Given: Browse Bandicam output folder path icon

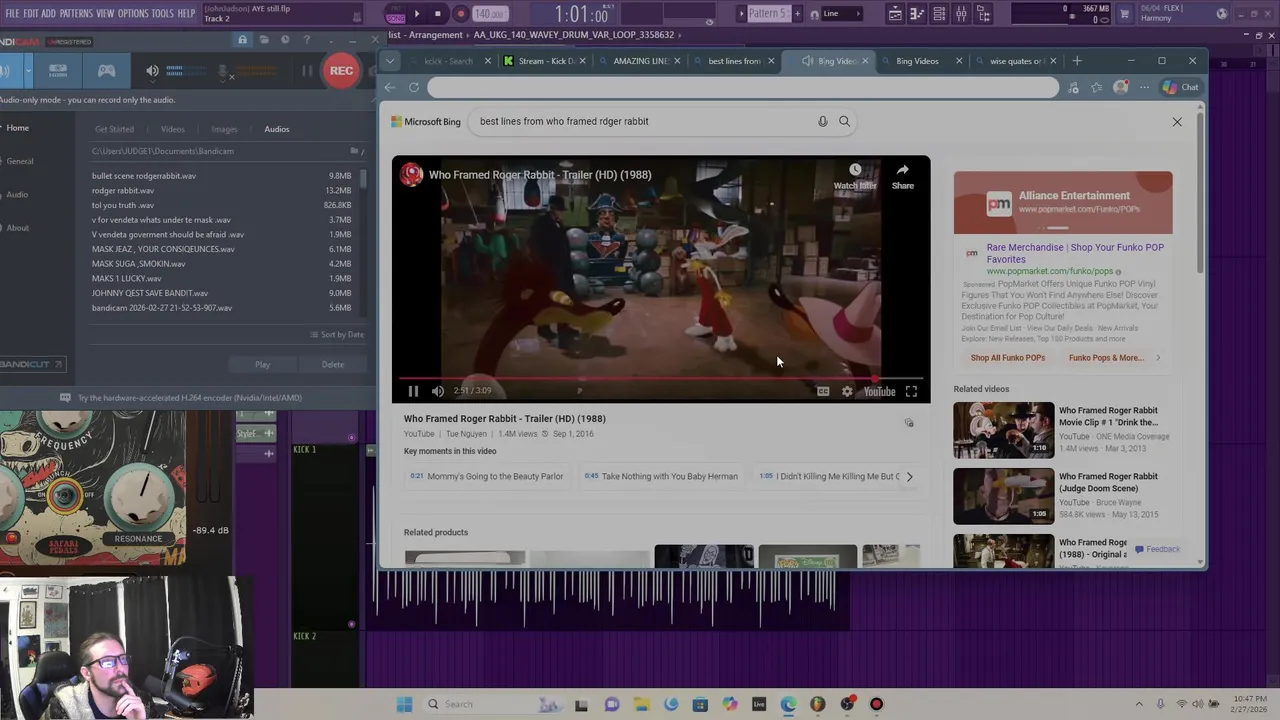Looking at the screenshot, I should [x=354, y=151].
